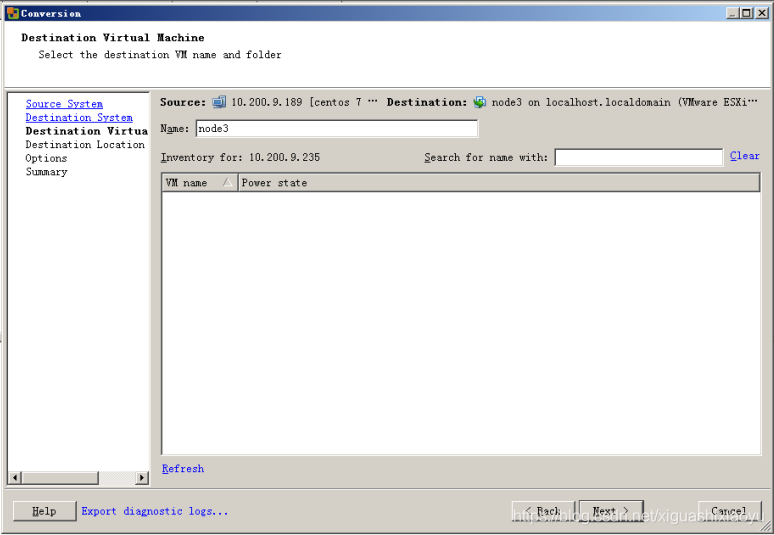774x535 pixels.
Task: Click destination text node3 on localhost.localdomain
Action: click(624, 102)
